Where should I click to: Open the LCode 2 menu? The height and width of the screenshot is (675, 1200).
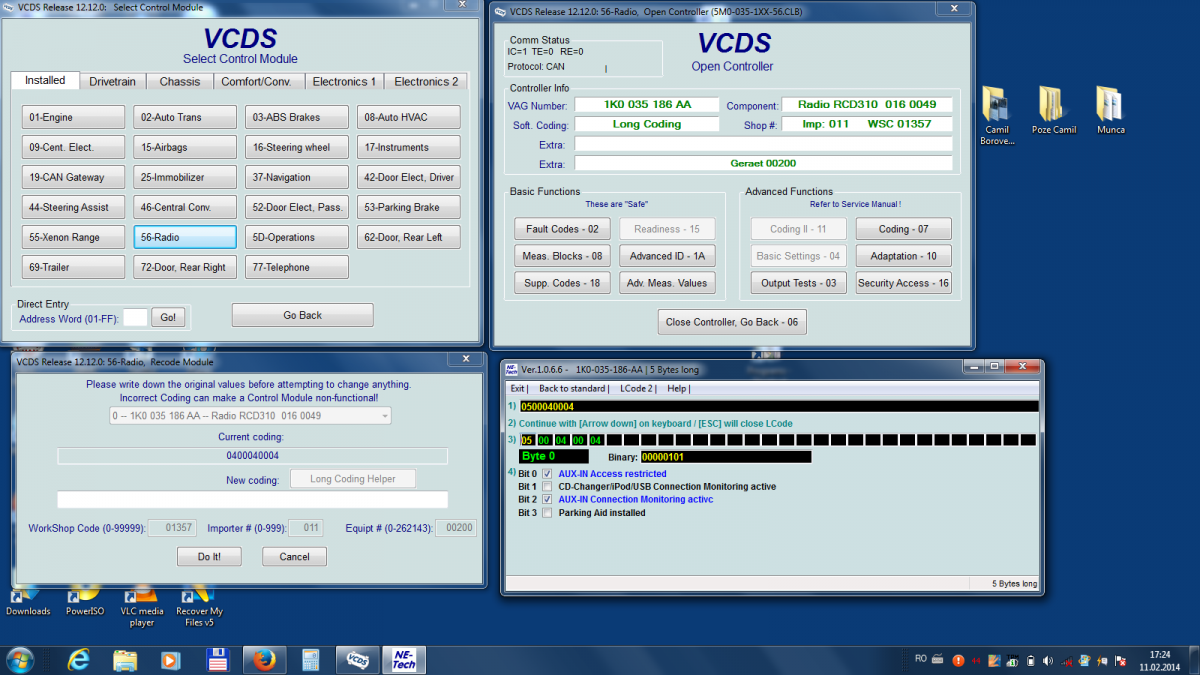(x=638, y=388)
